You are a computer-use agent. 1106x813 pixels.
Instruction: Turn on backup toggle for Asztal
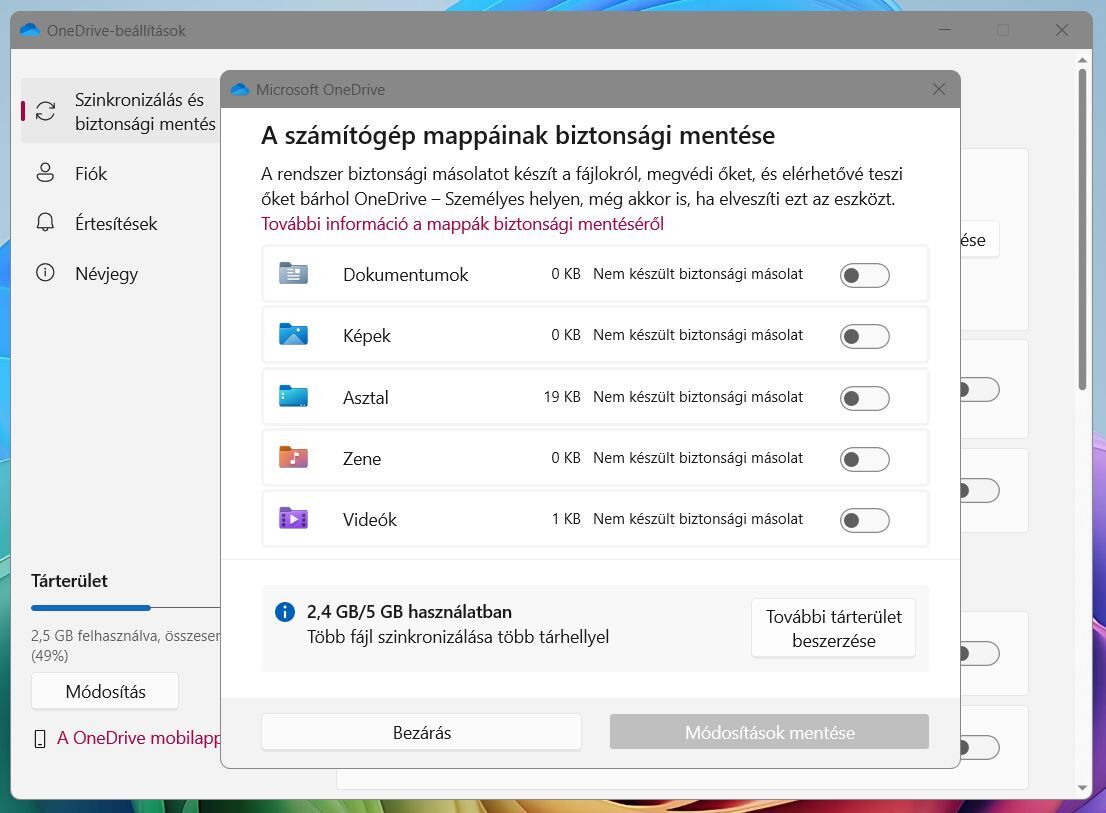pyautogui.click(x=864, y=398)
